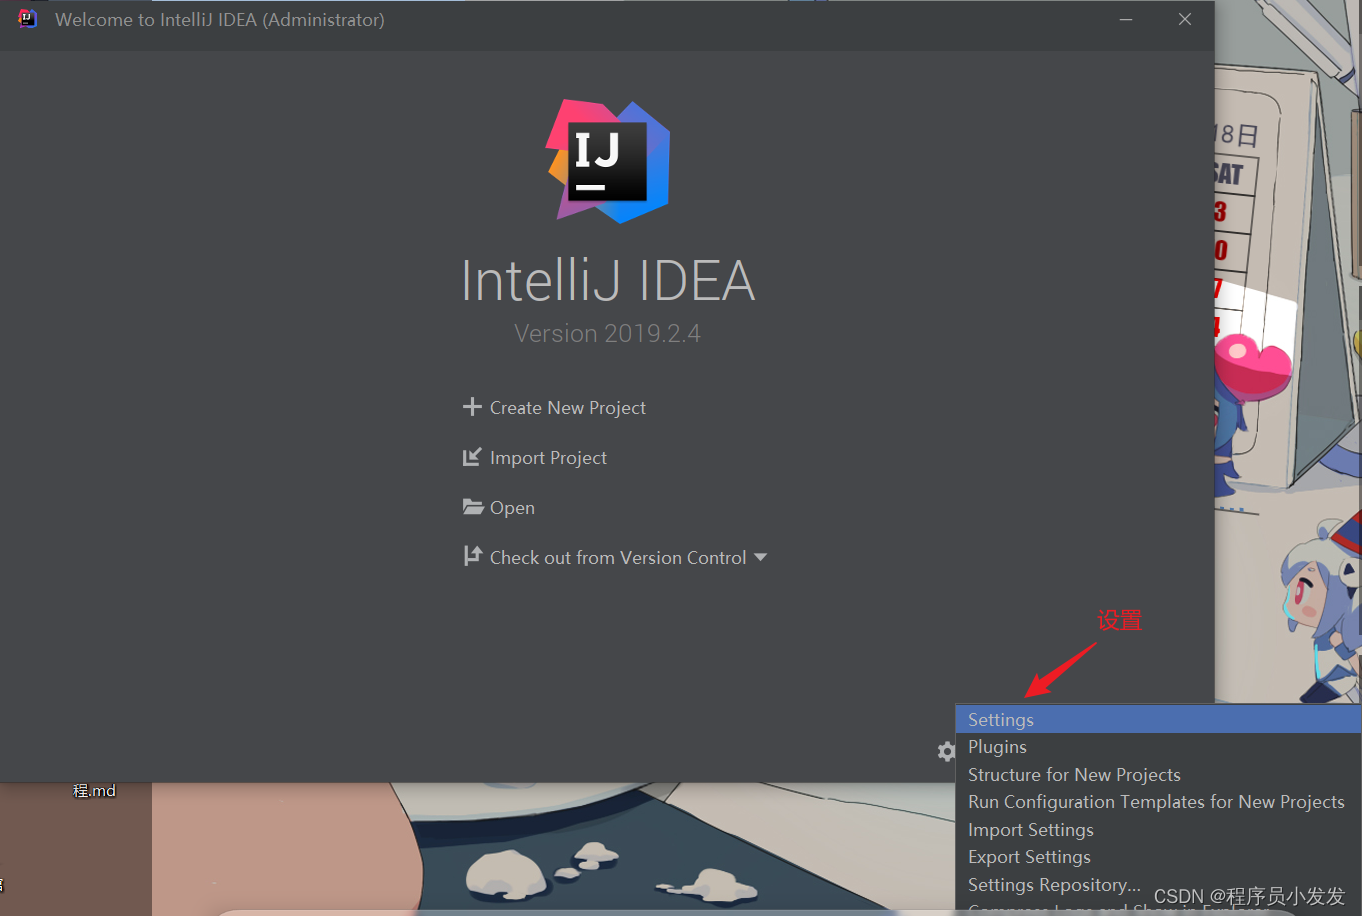Click the import arrow icon beside Import Project
Image resolution: width=1362 pixels, height=916 pixels.
(472, 457)
